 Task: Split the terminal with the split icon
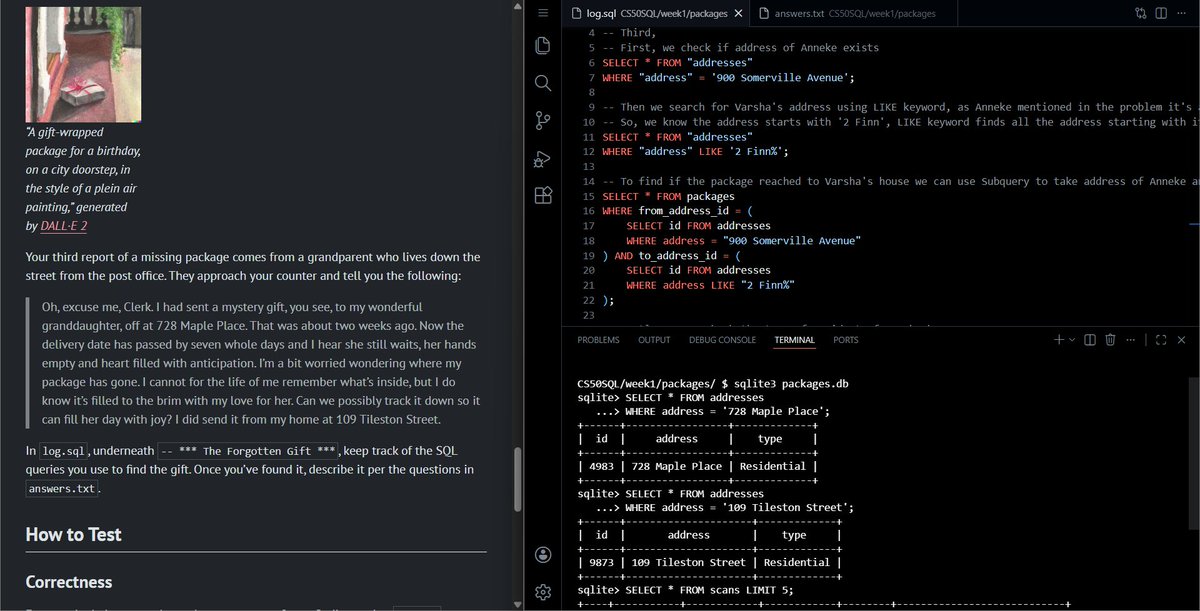(1089, 340)
